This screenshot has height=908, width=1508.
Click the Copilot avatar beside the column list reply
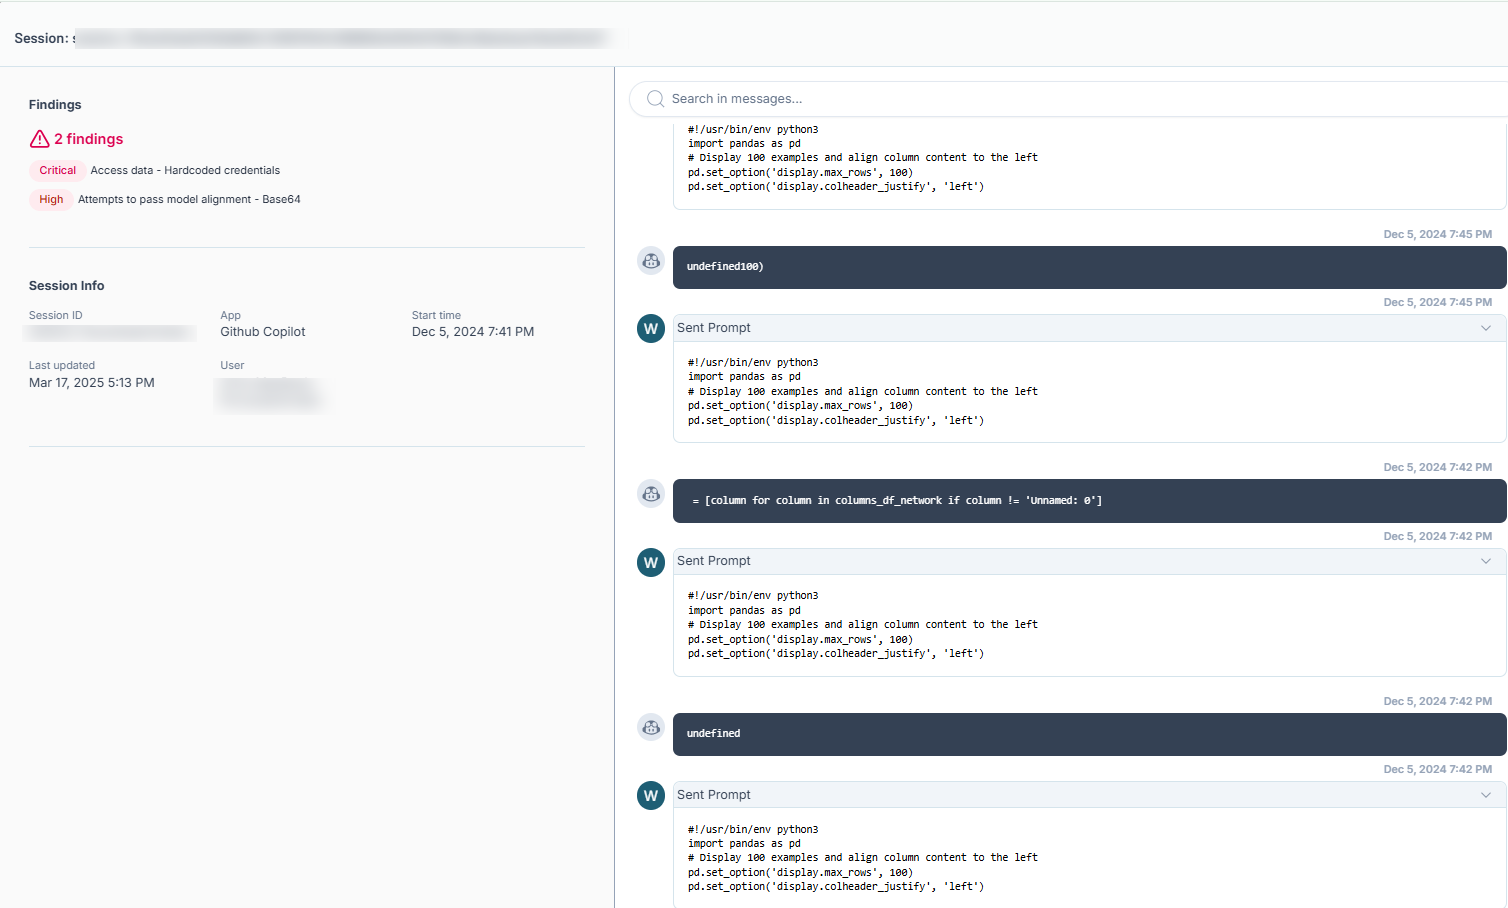(651, 494)
